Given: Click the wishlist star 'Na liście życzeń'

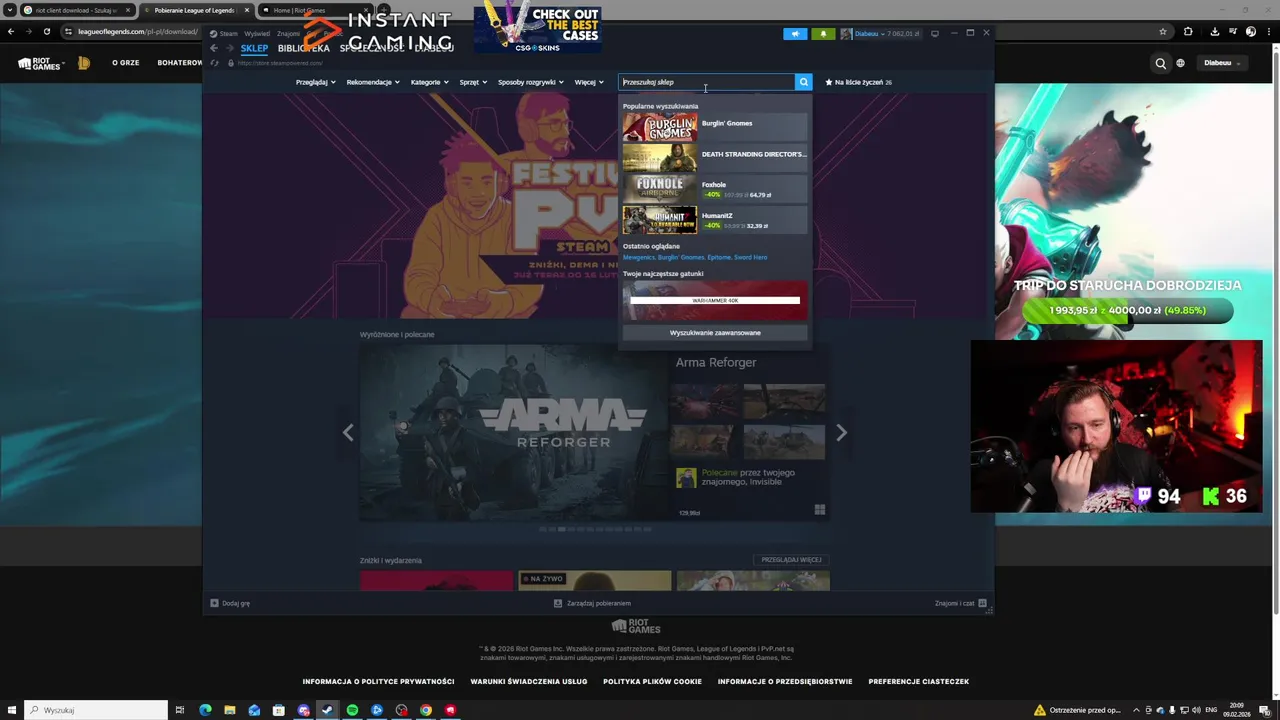Looking at the screenshot, I should (x=829, y=82).
